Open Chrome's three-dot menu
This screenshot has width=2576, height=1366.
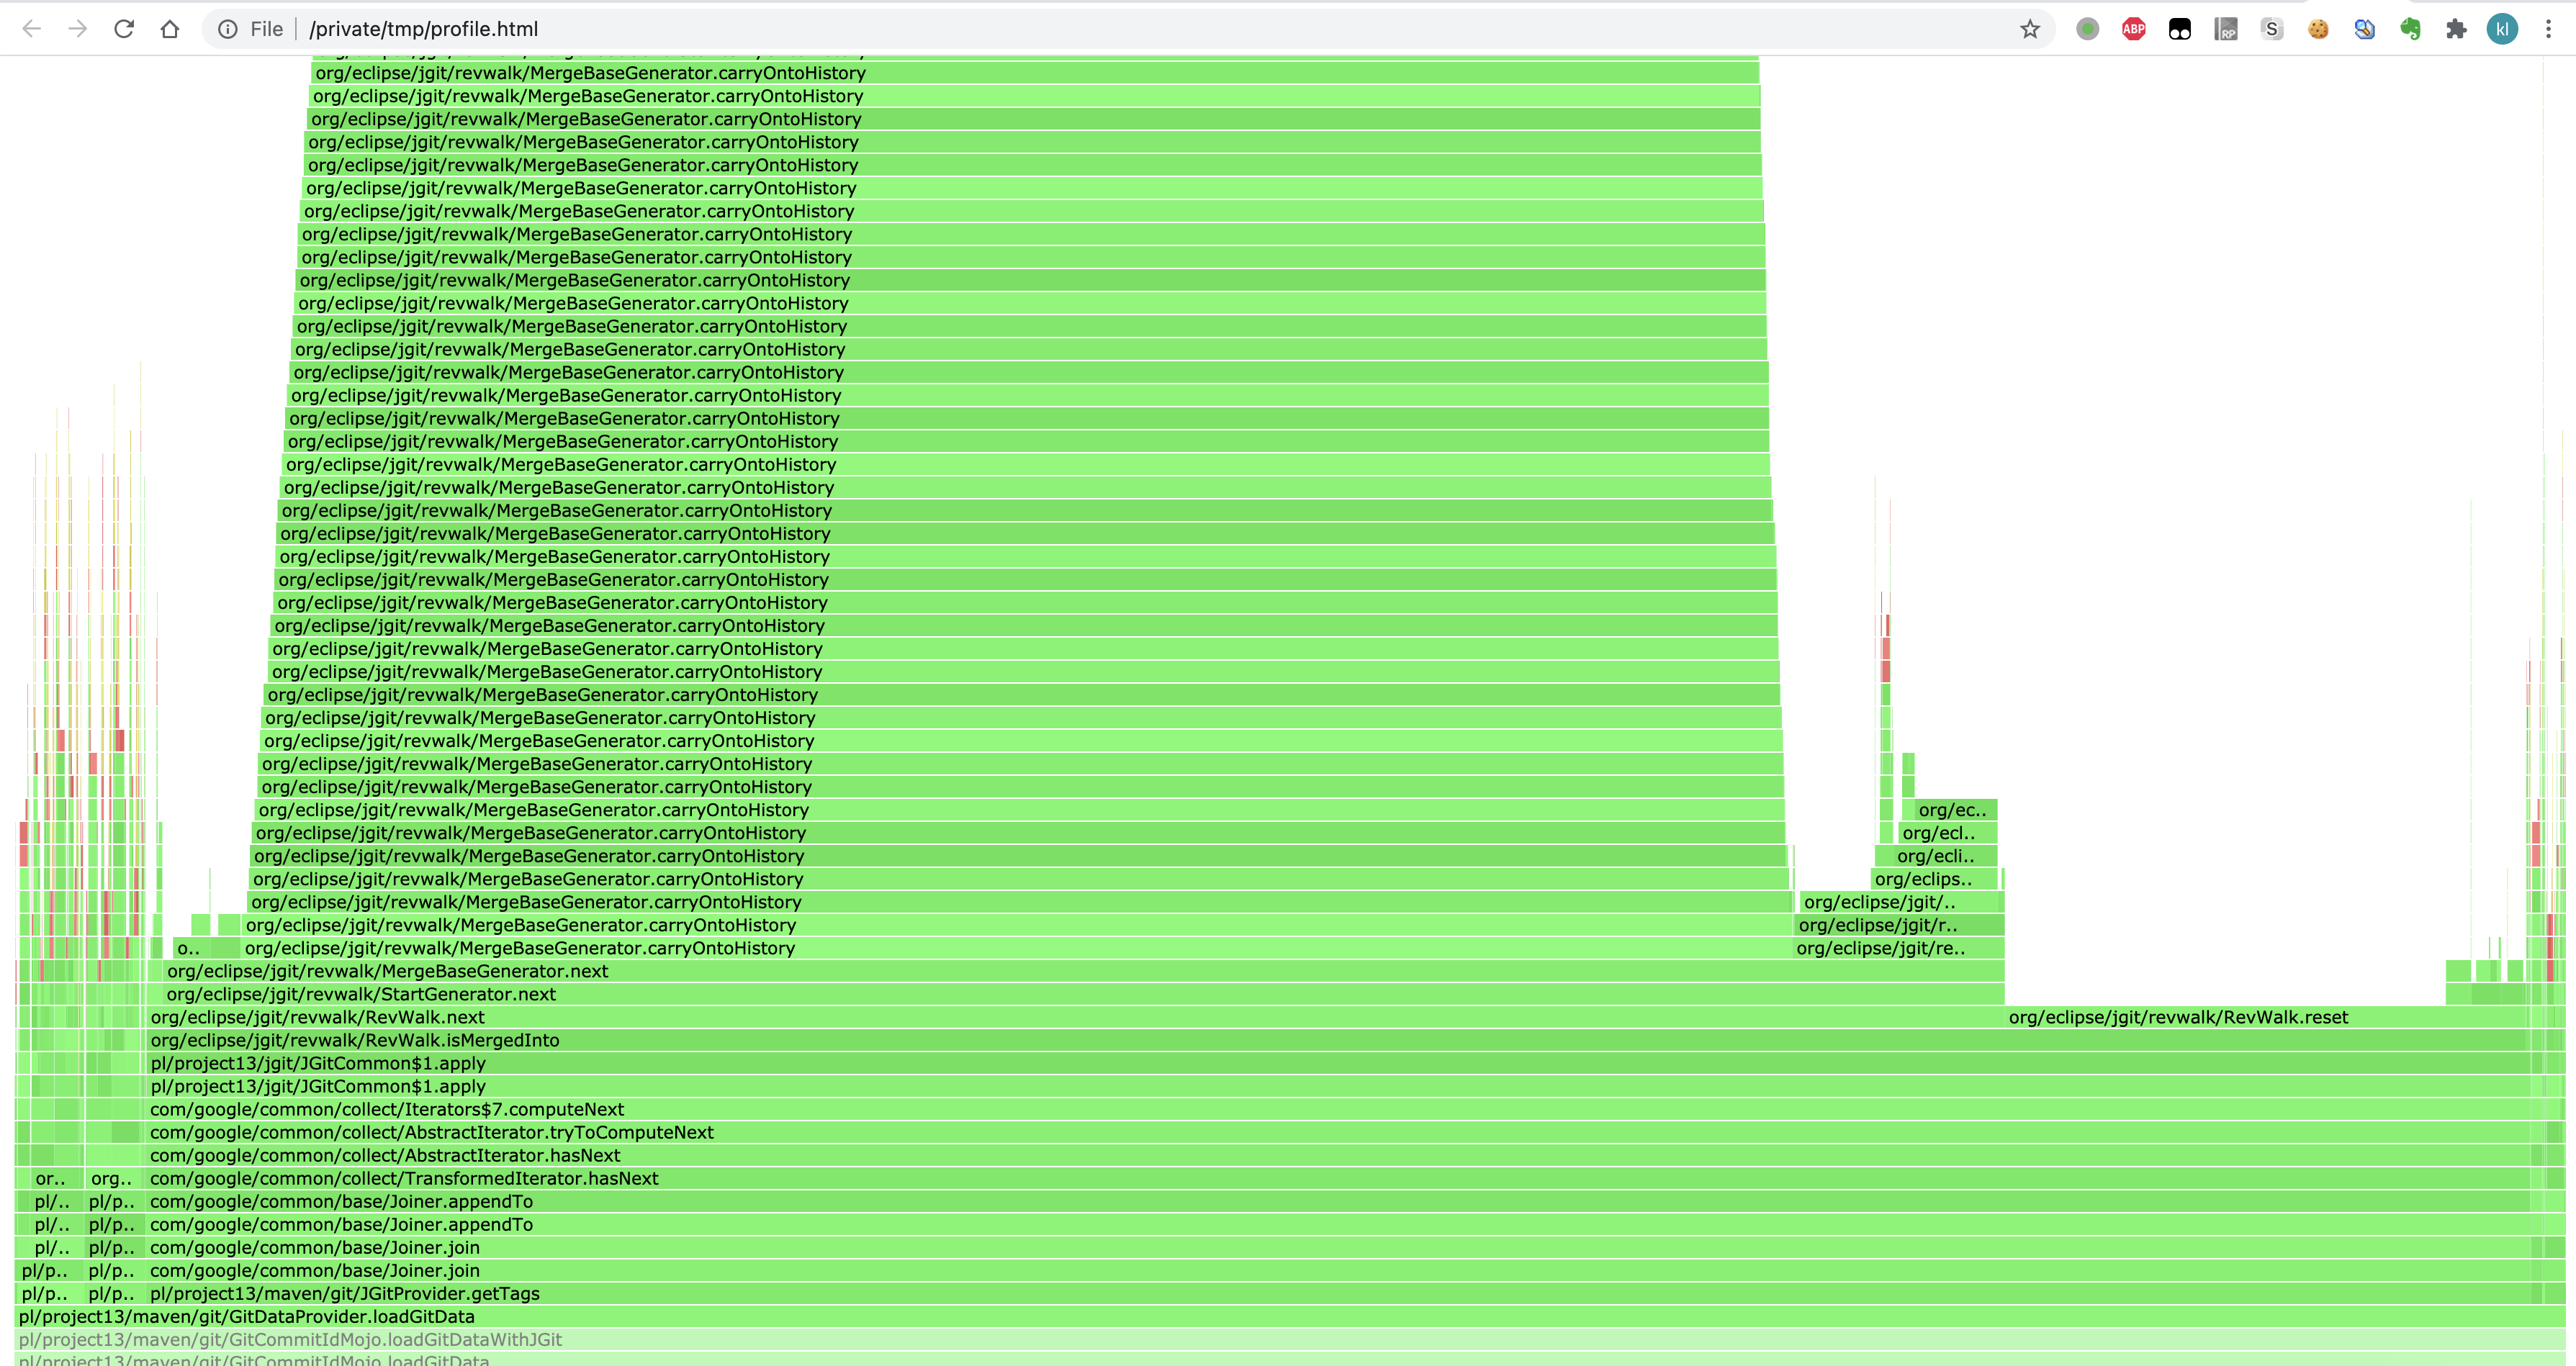click(2549, 28)
